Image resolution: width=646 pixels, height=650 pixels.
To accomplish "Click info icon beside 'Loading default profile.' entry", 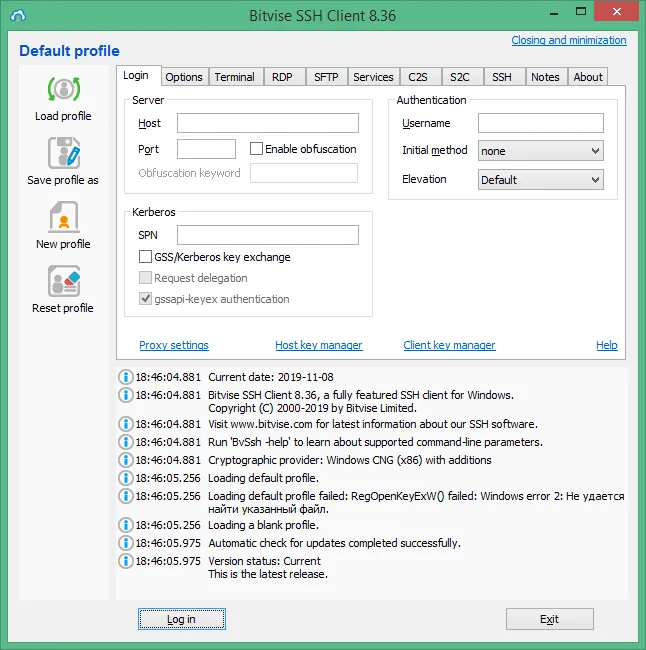I will point(125,478).
